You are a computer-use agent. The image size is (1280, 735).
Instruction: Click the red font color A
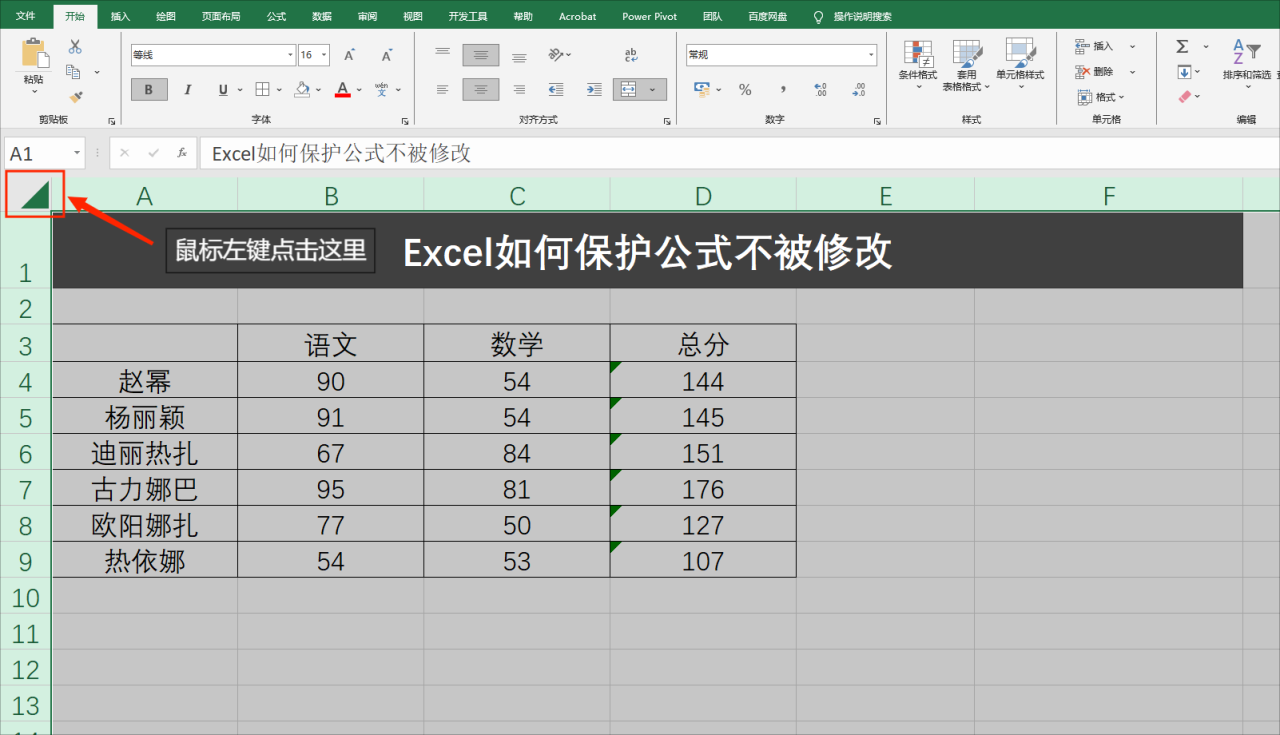click(x=343, y=90)
